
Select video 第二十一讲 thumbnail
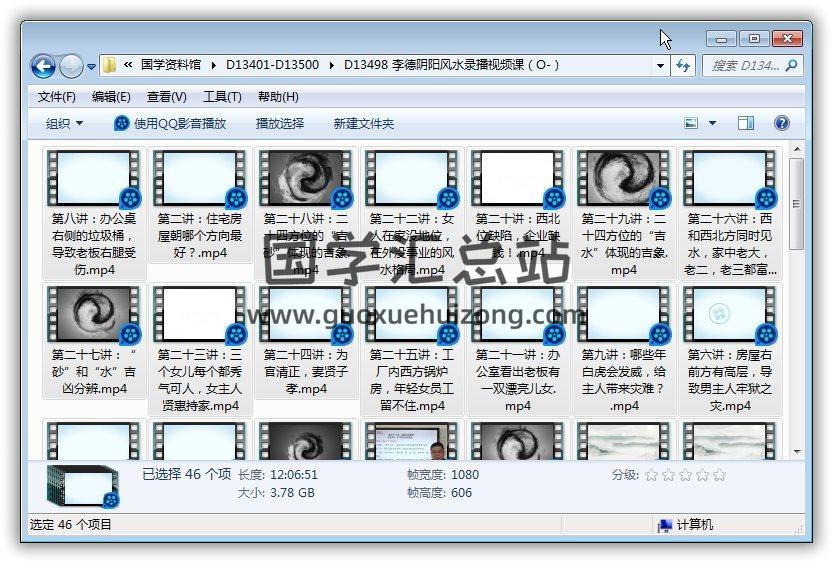pos(517,315)
